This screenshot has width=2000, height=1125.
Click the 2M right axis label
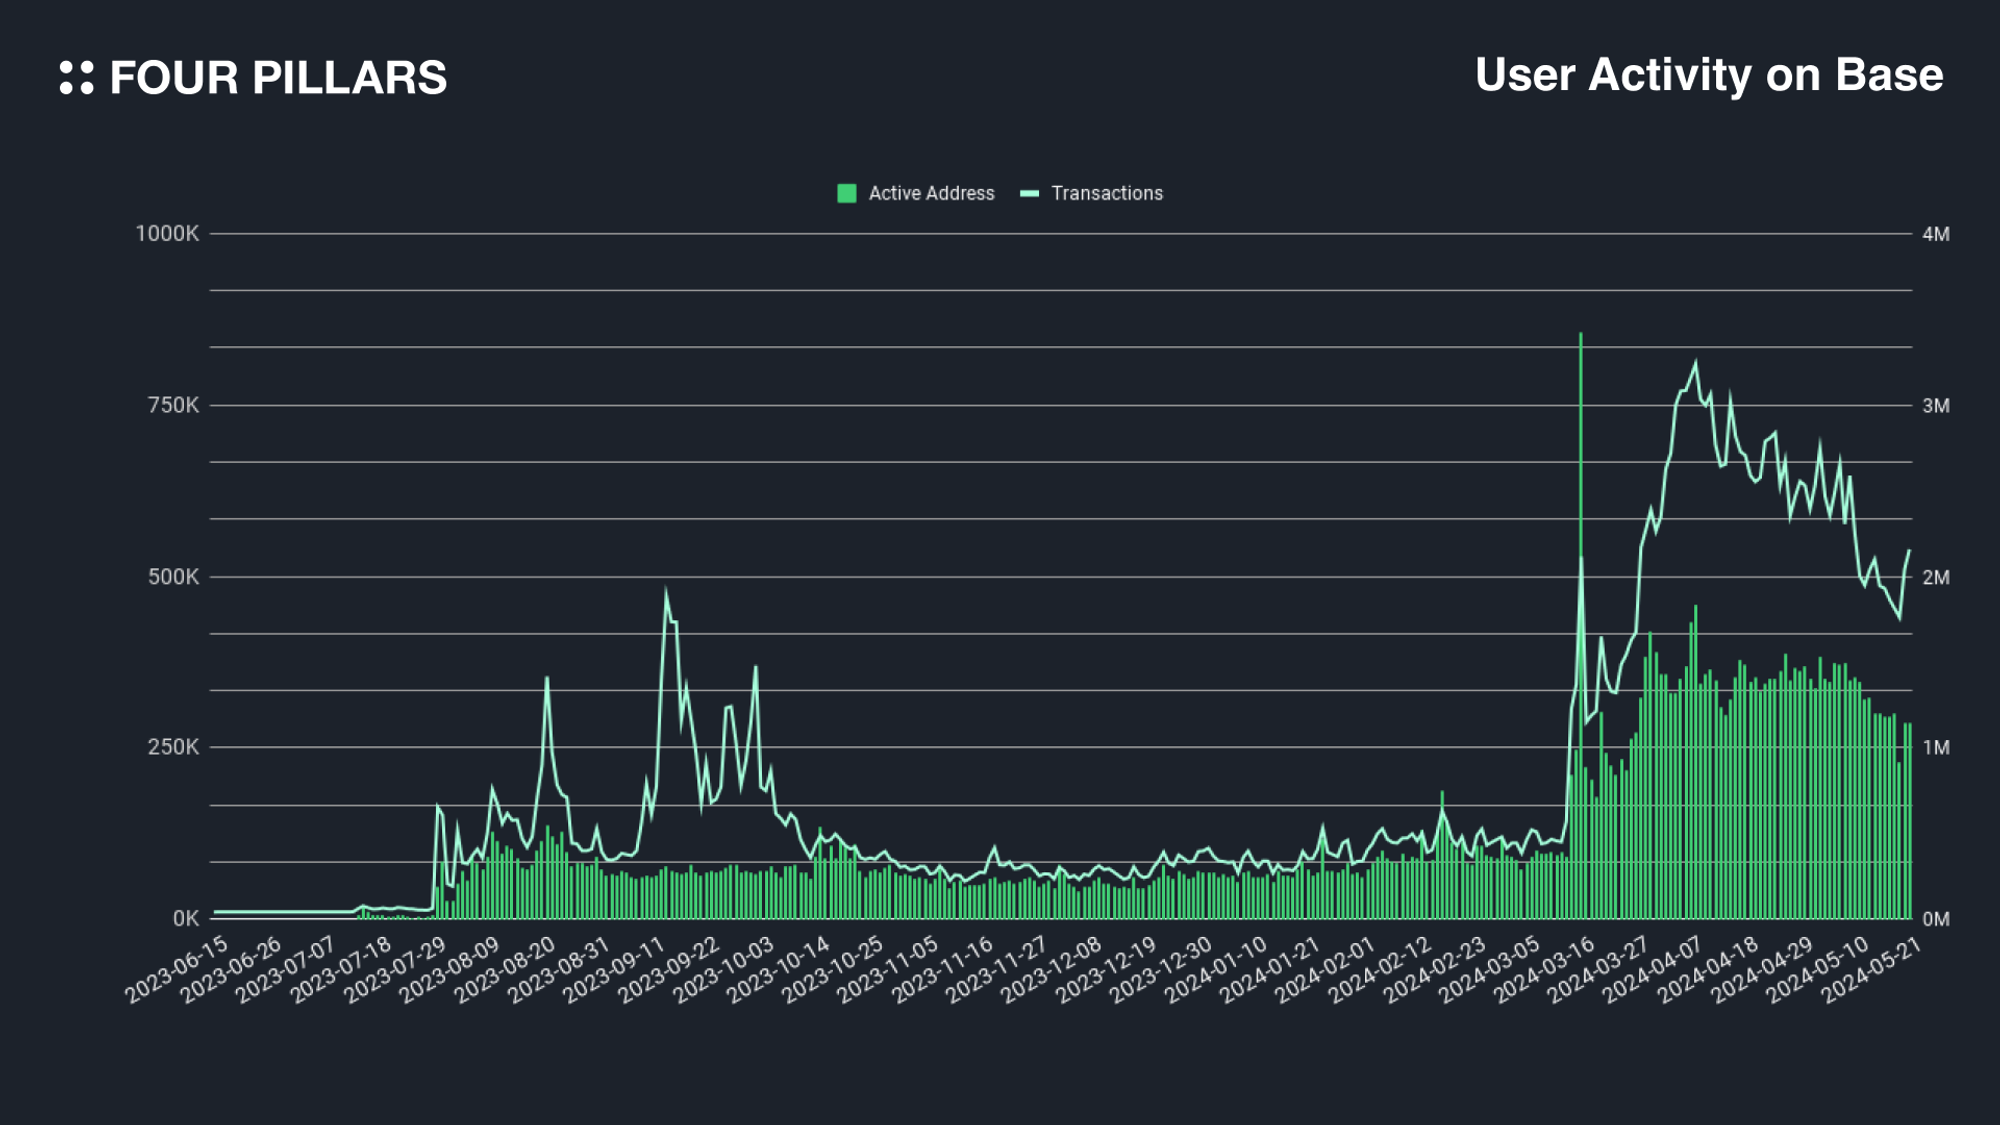[1935, 577]
